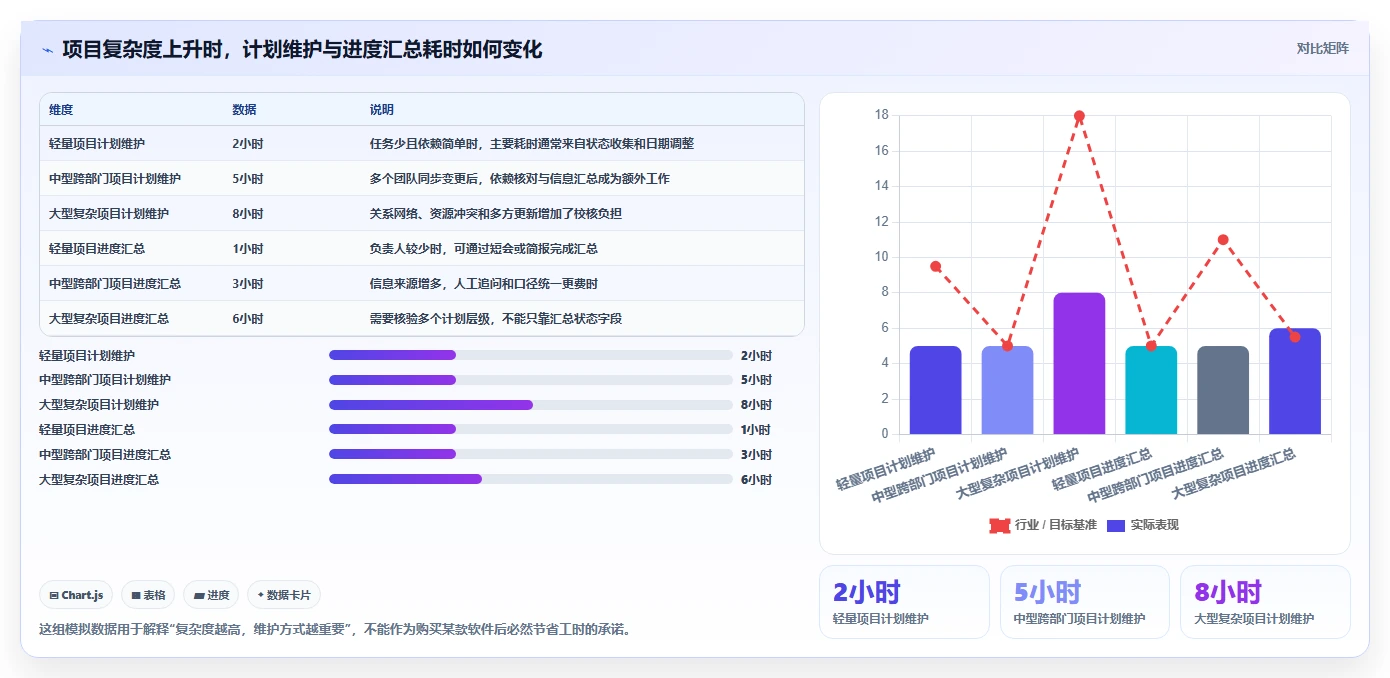The width and height of the screenshot is (1390, 678).
Task: Select the 中型跨部门项目进度汇总 table row
Action: (x=422, y=284)
